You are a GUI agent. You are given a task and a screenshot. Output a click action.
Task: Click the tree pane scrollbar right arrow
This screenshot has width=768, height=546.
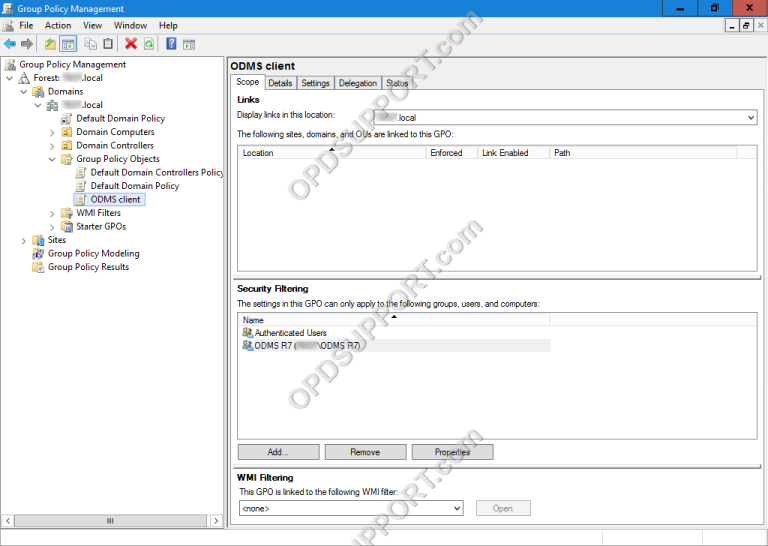tap(216, 521)
